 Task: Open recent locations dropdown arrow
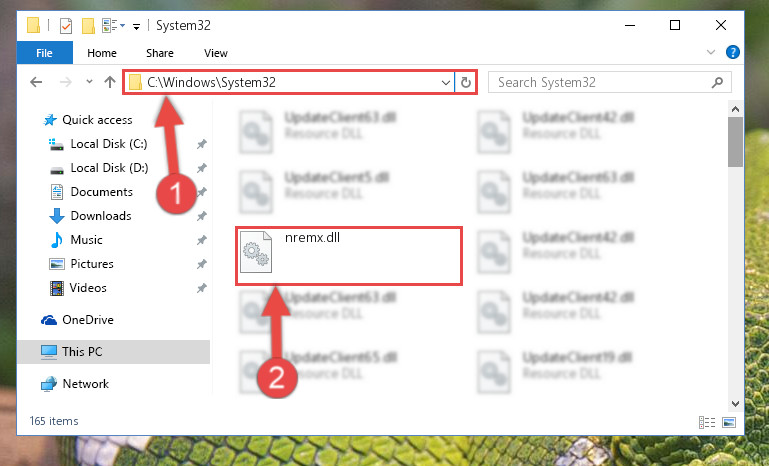tap(89, 82)
